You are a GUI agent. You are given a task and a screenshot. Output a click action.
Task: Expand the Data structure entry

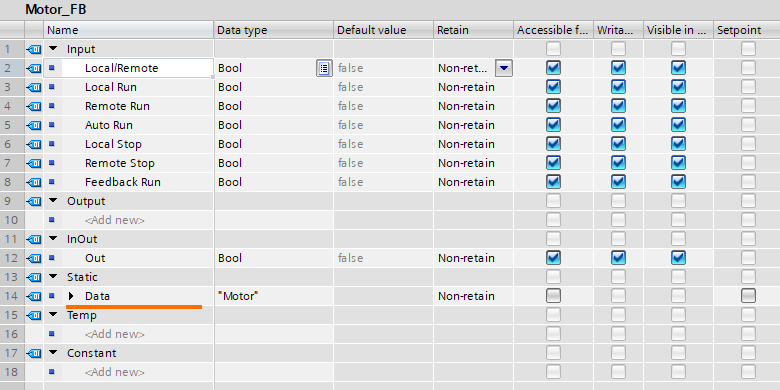(71, 296)
